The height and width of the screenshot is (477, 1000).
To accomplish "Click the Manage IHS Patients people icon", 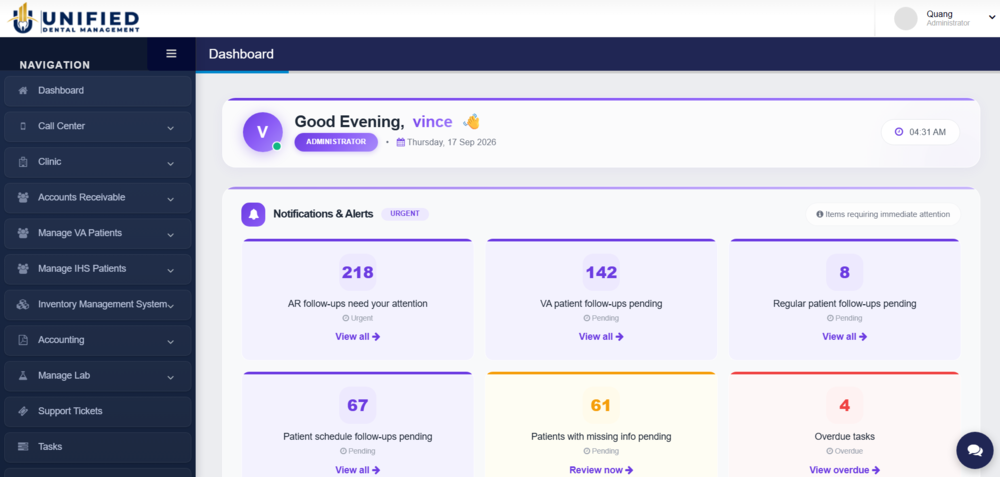I will point(23,269).
